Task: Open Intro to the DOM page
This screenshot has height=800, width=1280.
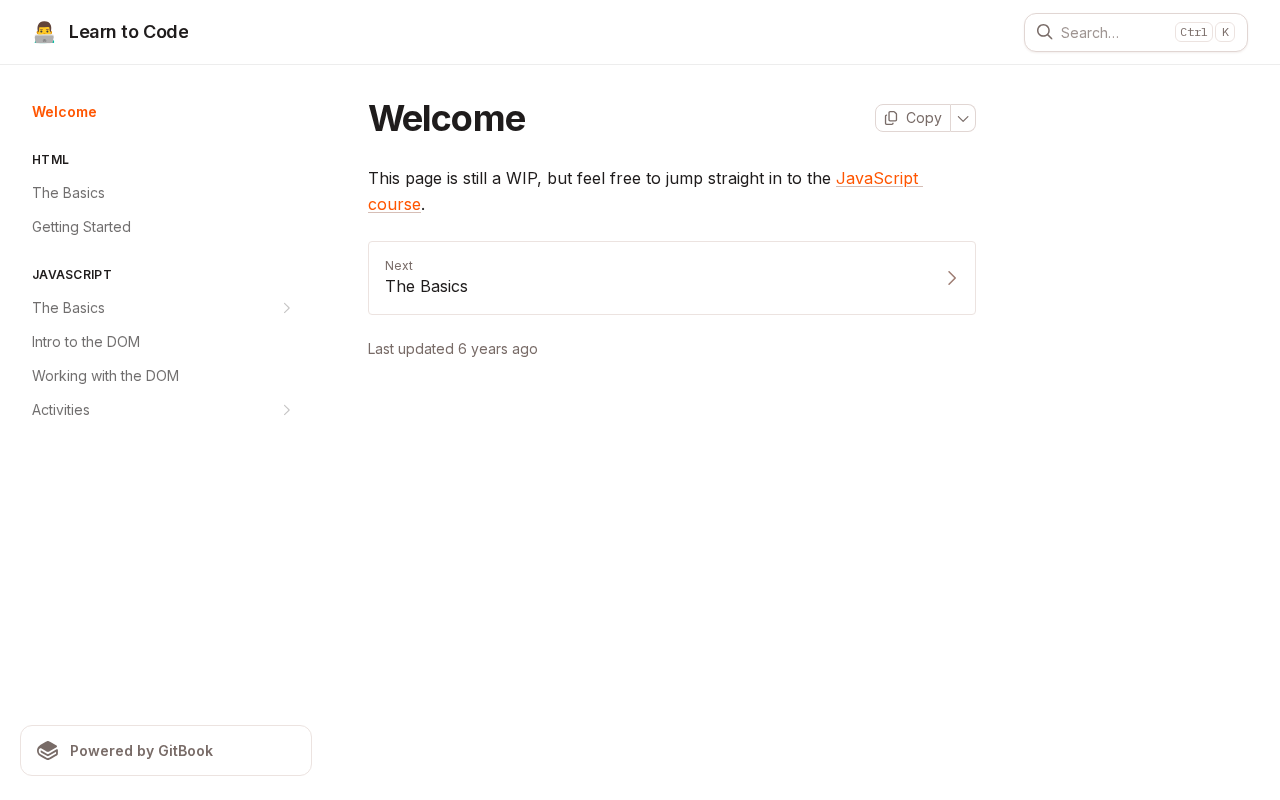Action: click(86, 342)
